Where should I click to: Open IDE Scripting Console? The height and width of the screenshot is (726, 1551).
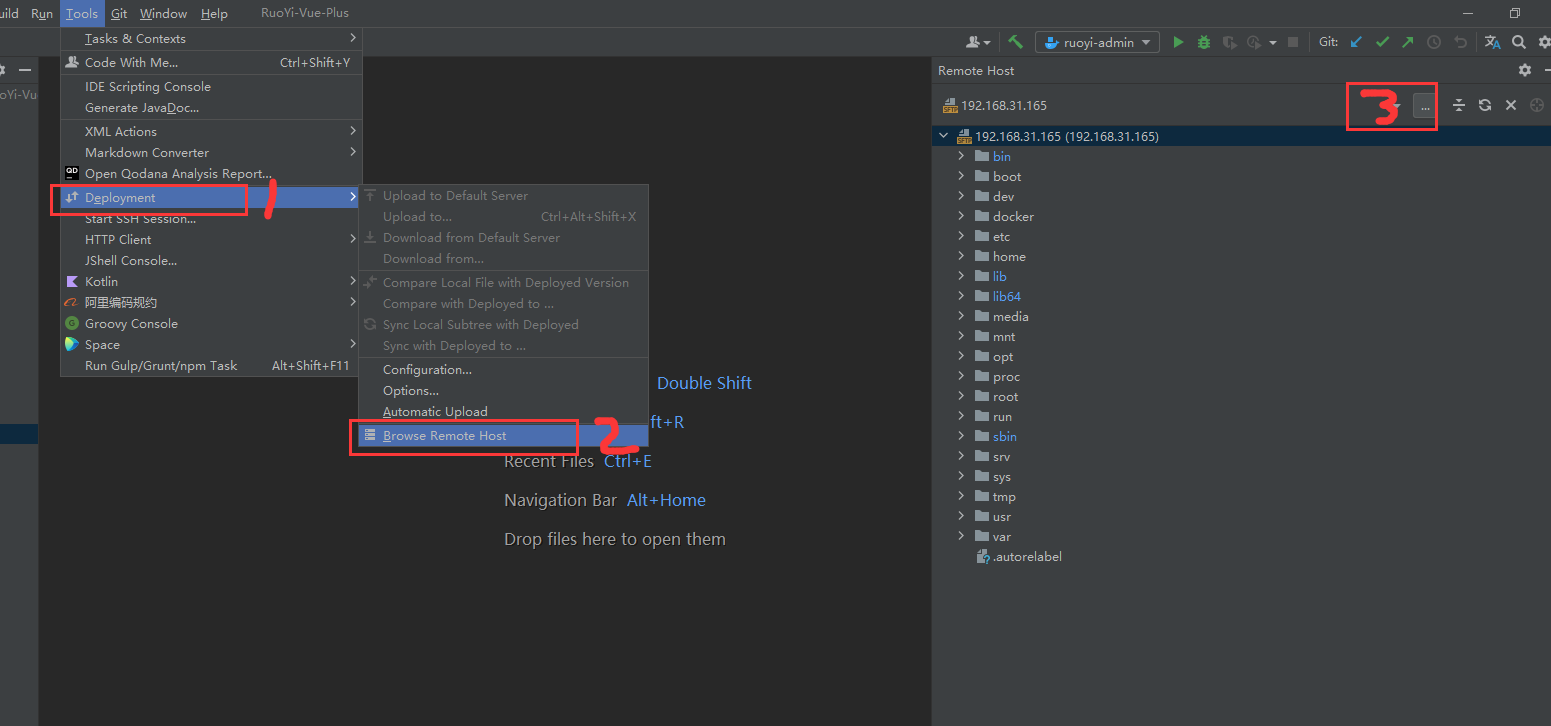(x=210, y=87)
